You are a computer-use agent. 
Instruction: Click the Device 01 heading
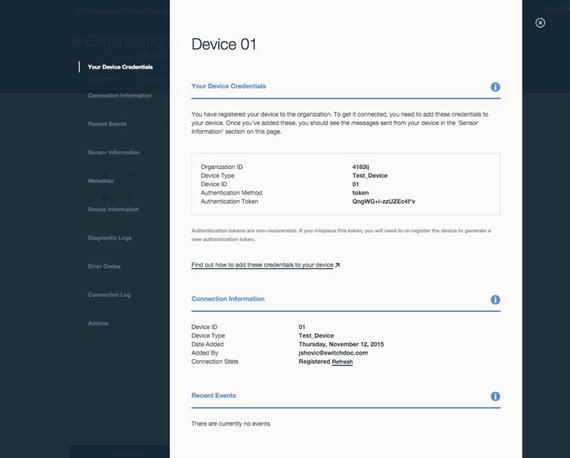tap(224, 44)
